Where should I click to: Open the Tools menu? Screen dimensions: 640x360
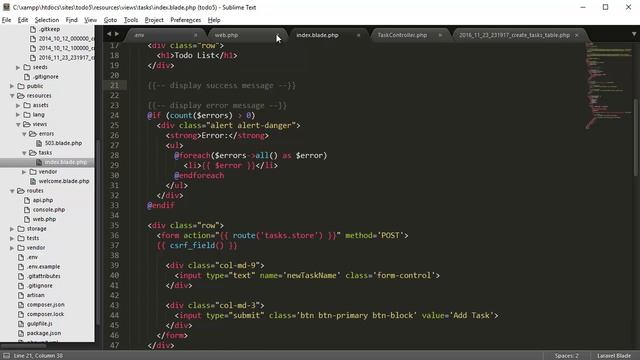131,20
